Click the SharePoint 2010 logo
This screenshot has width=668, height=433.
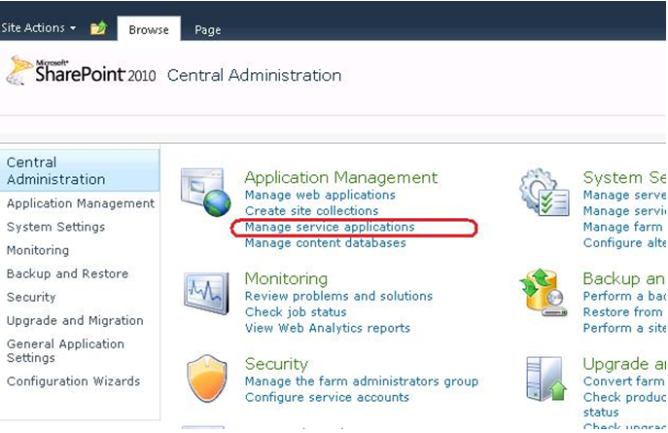click(x=80, y=74)
